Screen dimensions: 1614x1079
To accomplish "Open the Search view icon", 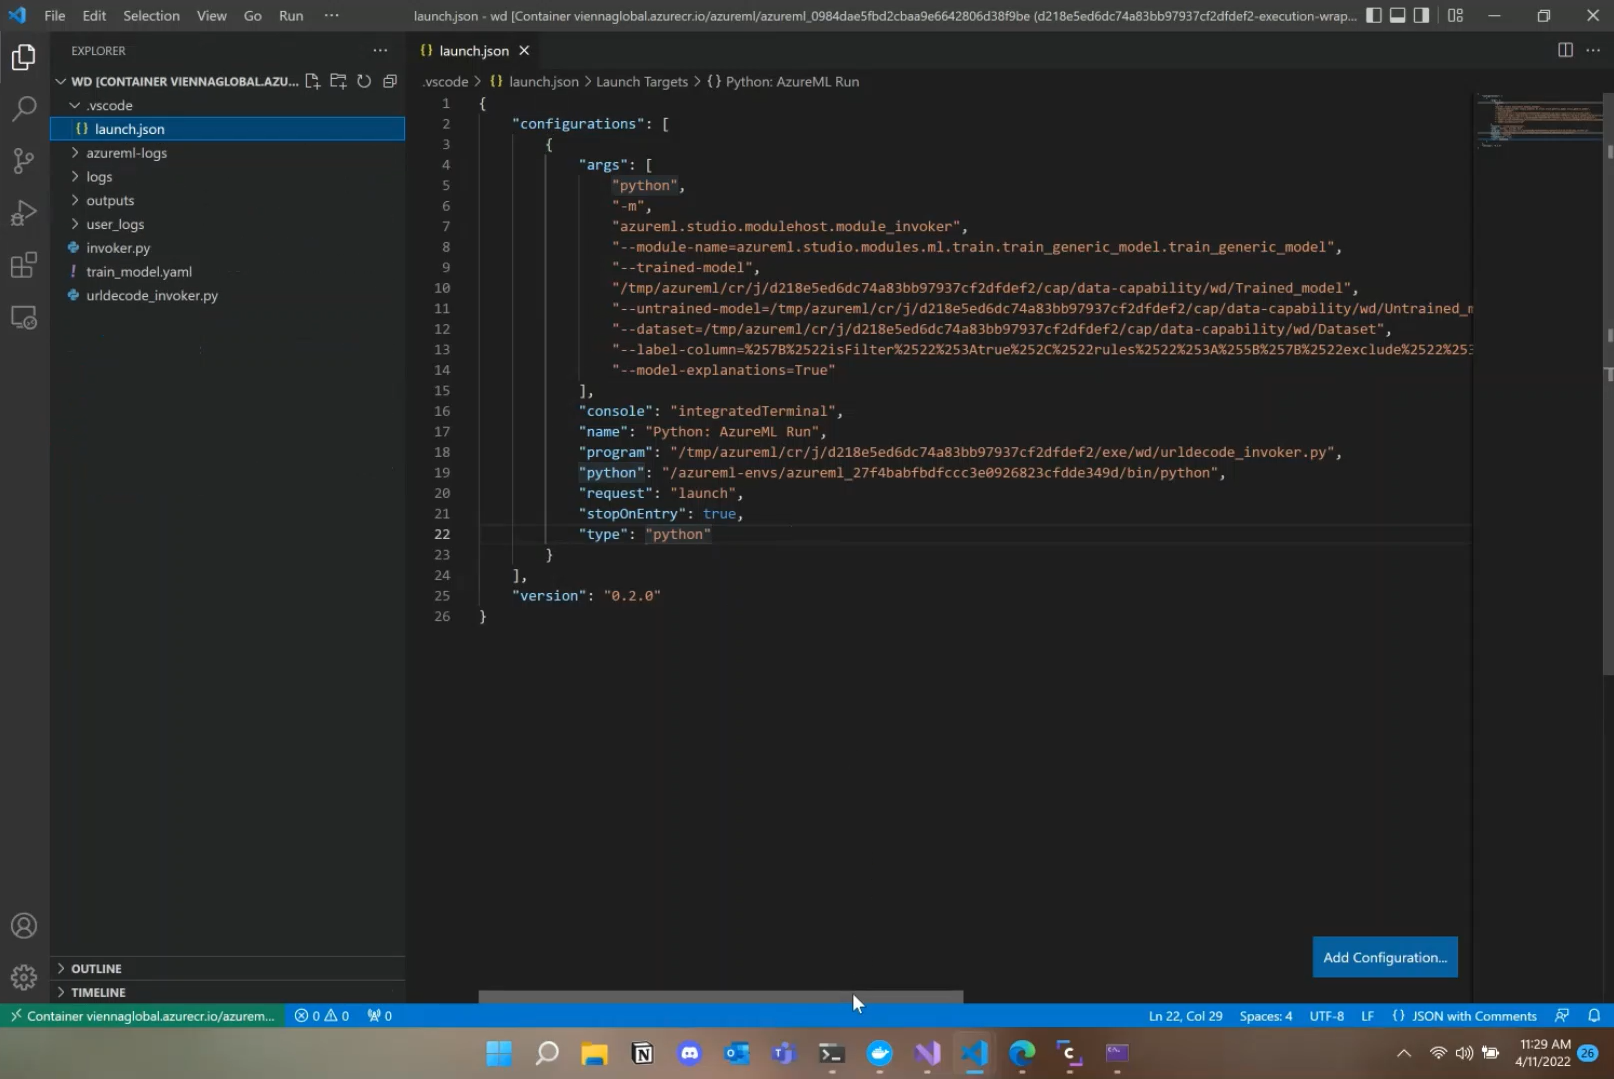I will (x=24, y=108).
